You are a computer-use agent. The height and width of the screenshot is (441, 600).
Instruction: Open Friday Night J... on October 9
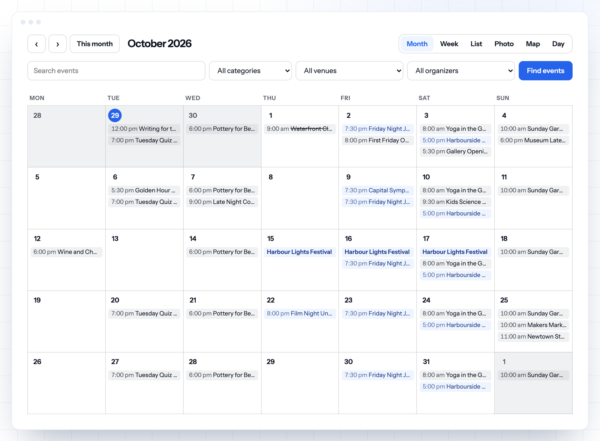tap(377, 202)
